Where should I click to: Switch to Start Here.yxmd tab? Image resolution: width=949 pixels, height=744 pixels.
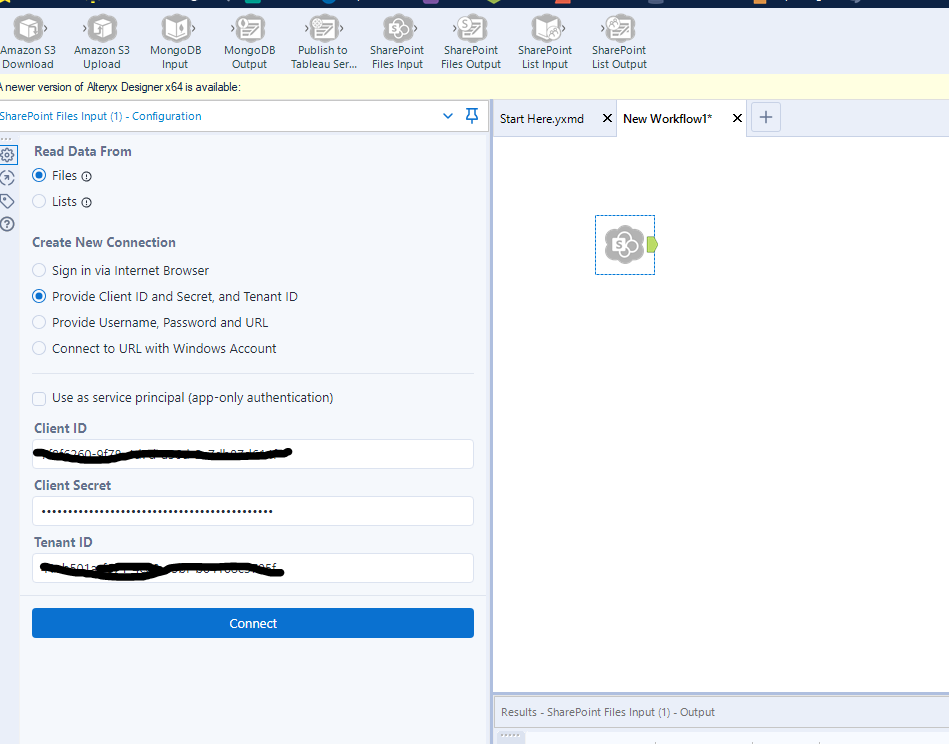pos(542,119)
